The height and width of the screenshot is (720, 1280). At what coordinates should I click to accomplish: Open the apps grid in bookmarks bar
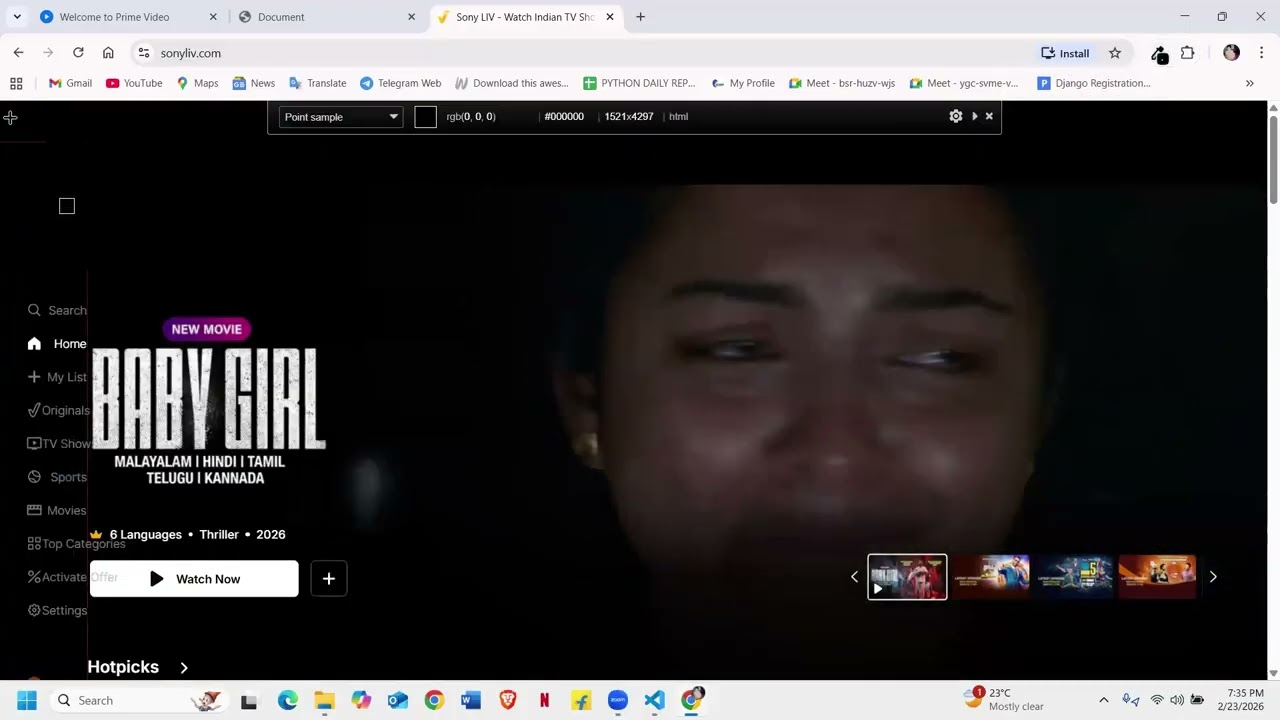tap(16, 83)
